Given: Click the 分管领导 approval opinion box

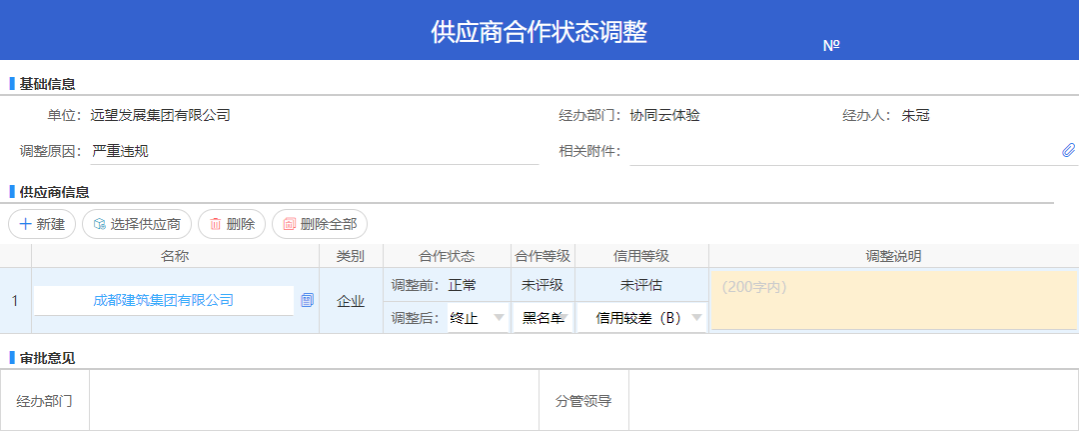Looking at the screenshot, I should 853,400.
